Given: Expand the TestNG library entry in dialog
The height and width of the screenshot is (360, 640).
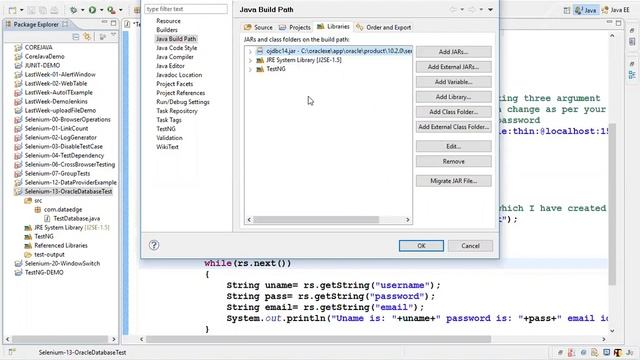Looking at the screenshot, I should tap(250, 69).
